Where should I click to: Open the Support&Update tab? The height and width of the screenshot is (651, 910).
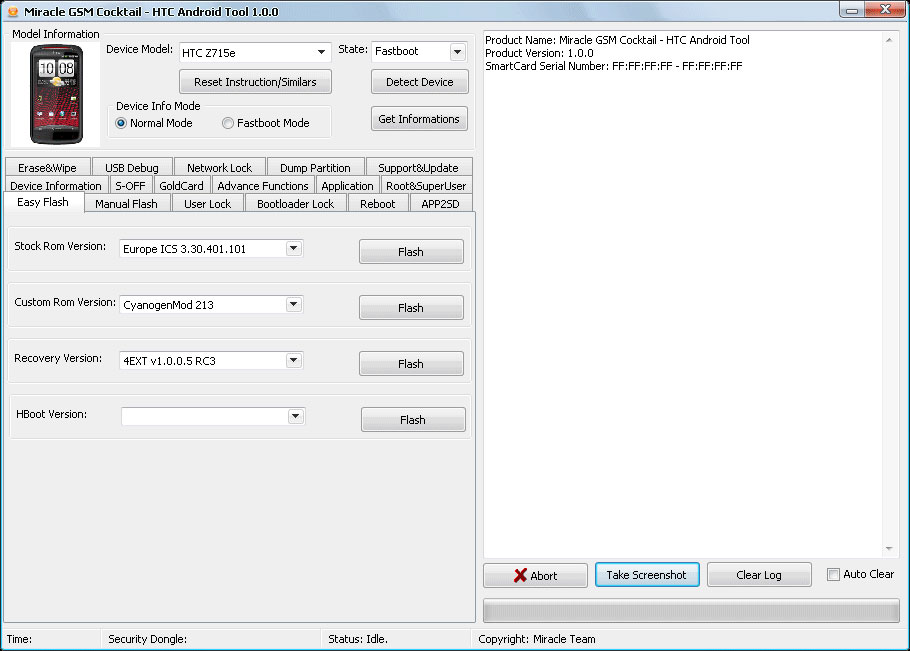tap(418, 168)
